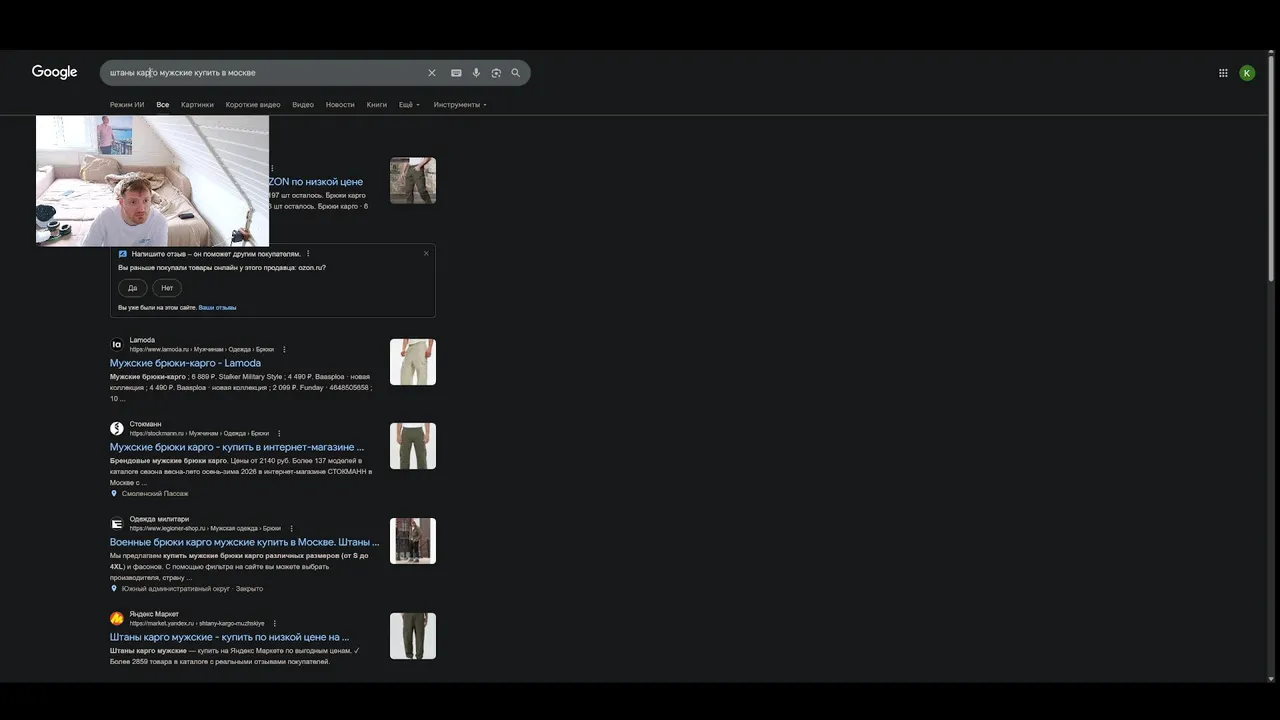Open the Стокманн мужские брюки карго result
The width and height of the screenshot is (1280, 720).
237,447
